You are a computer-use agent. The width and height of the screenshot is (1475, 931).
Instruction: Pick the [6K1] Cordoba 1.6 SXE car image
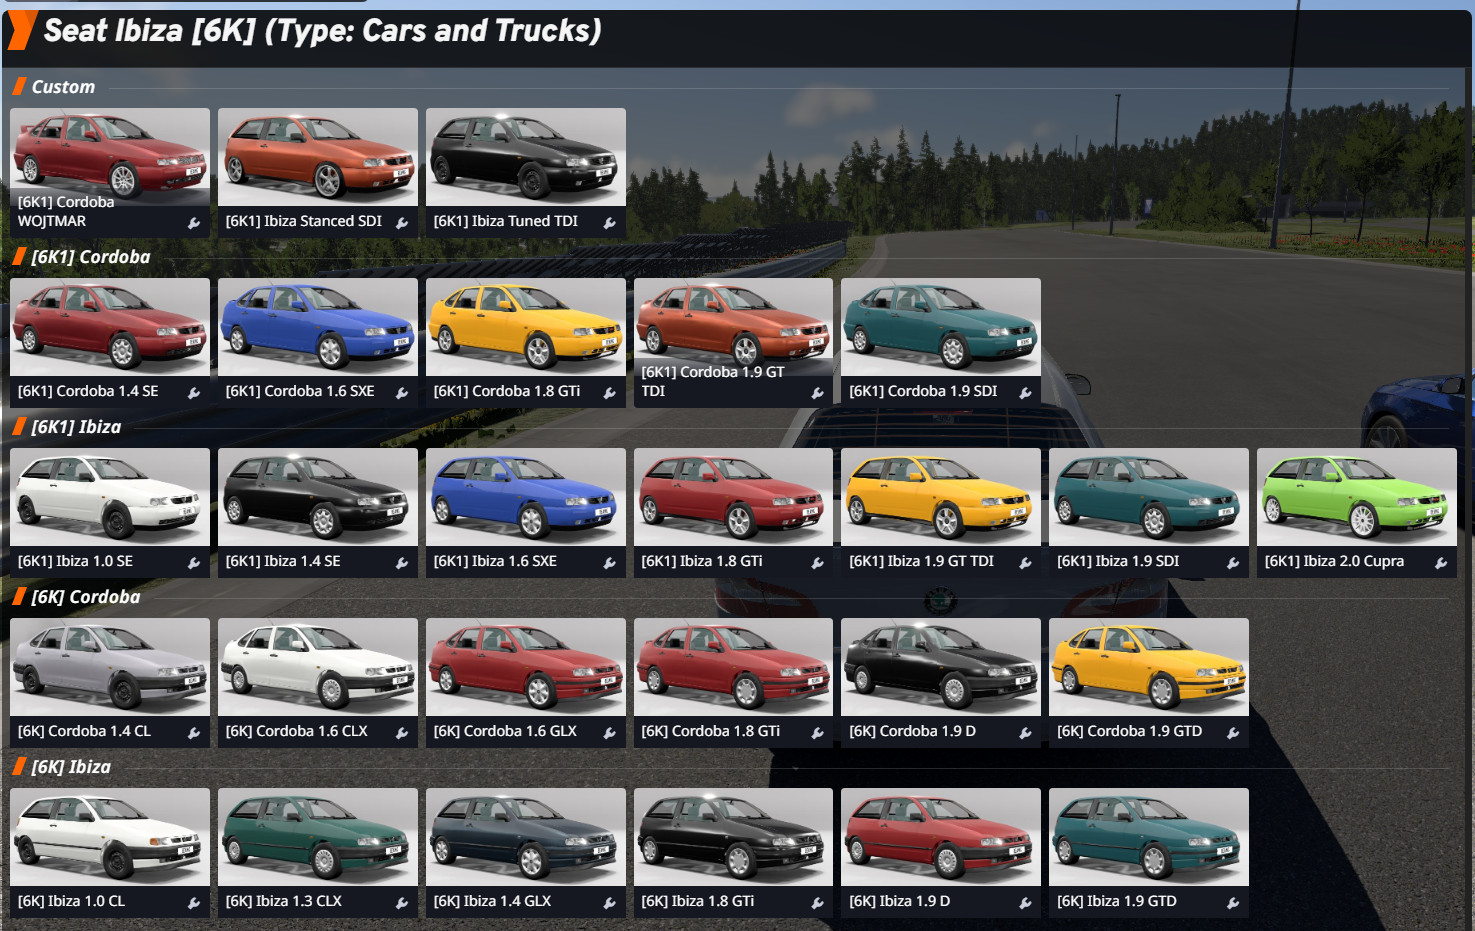(x=318, y=327)
